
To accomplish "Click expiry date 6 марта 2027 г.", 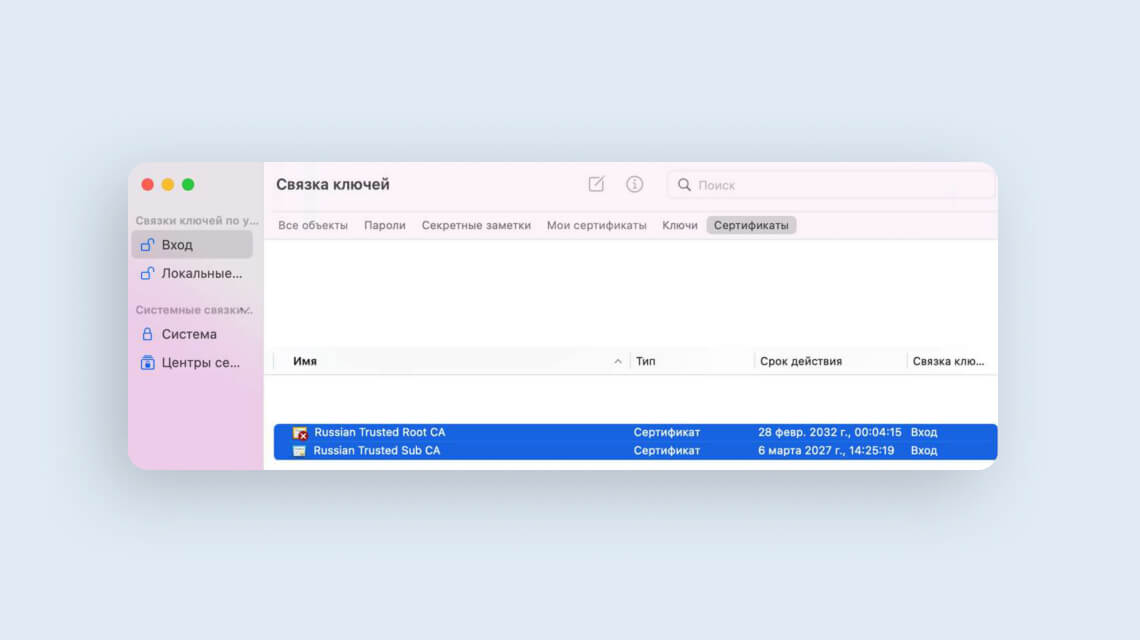I will coord(826,450).
